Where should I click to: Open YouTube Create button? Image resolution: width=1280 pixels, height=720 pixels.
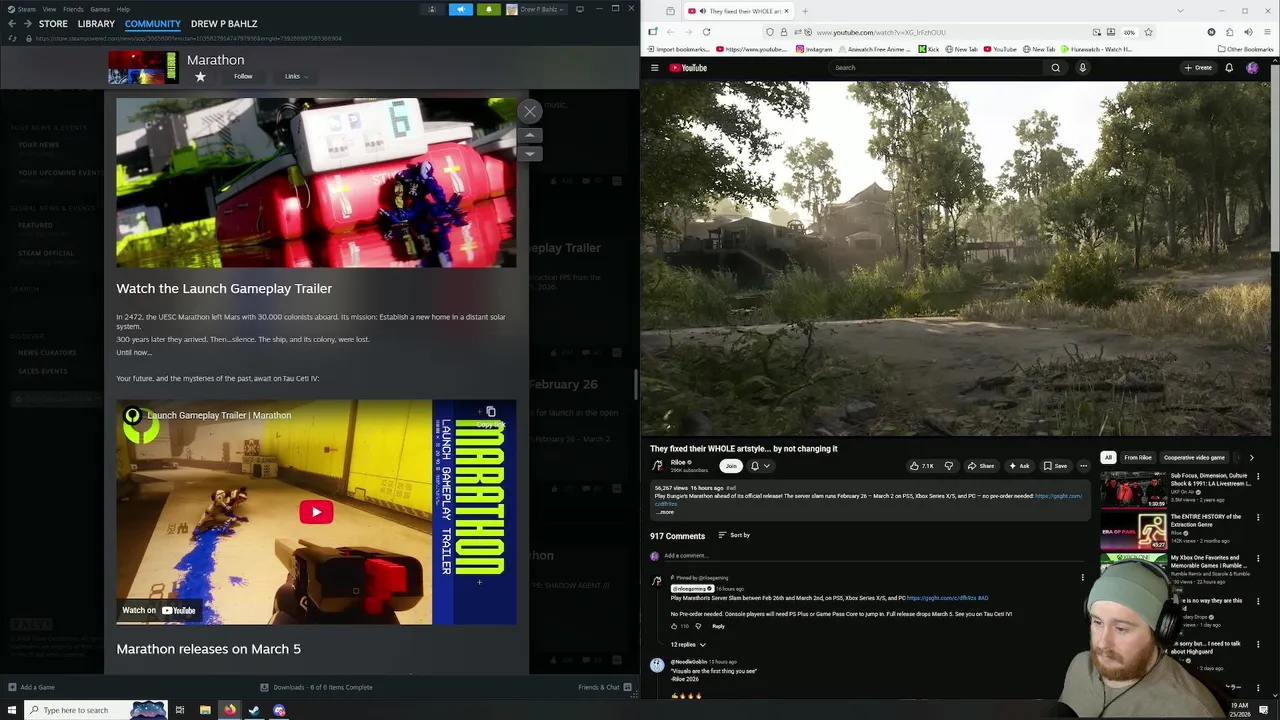coord(1197,68)
